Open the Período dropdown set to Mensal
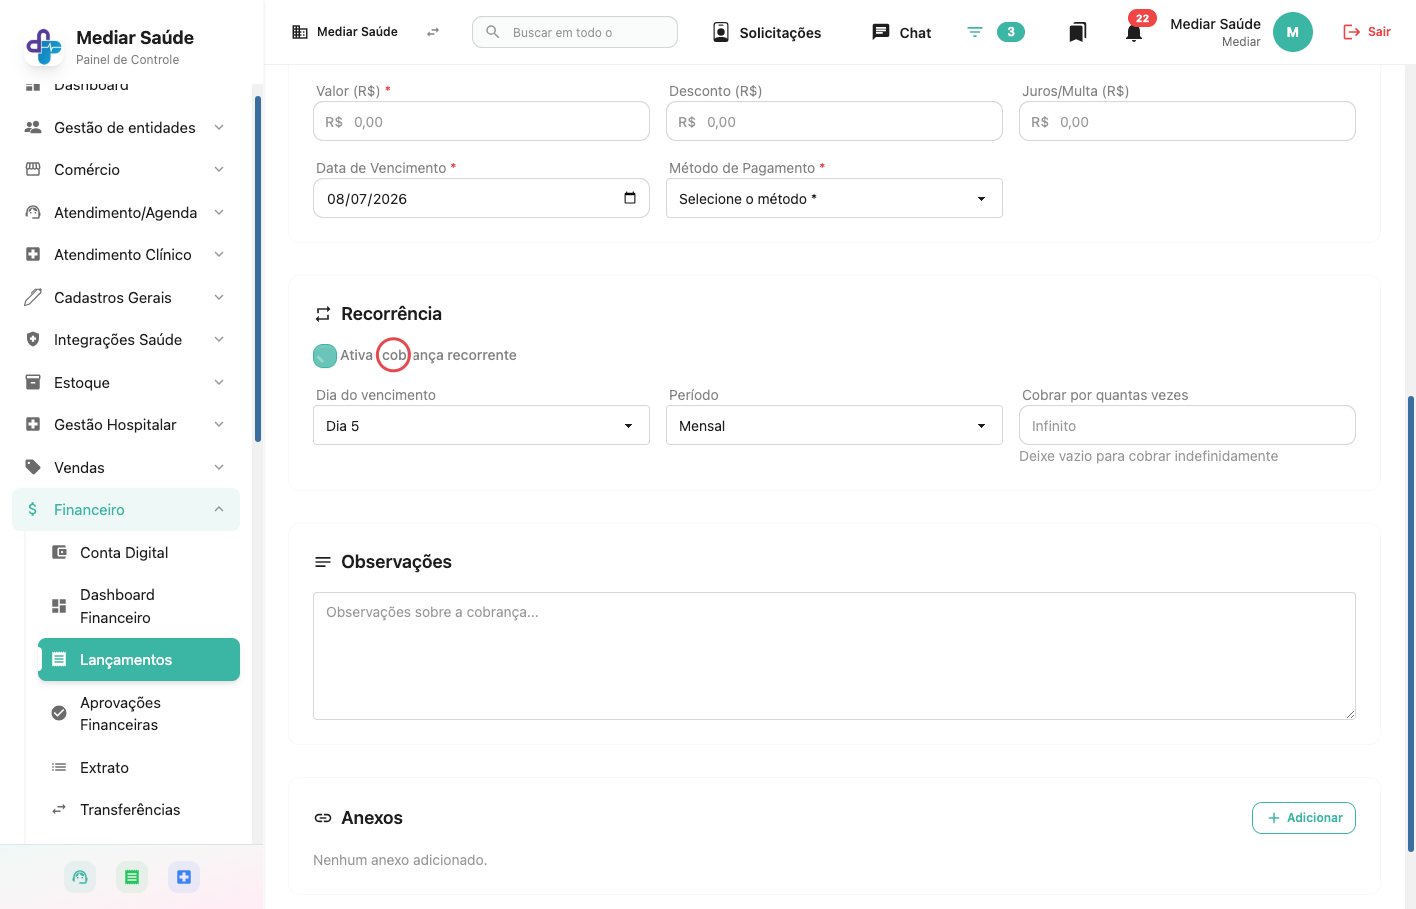Image resolution: width=1416 pixels, height=909 pixels. pyautogui.click(x=834, y=425)
